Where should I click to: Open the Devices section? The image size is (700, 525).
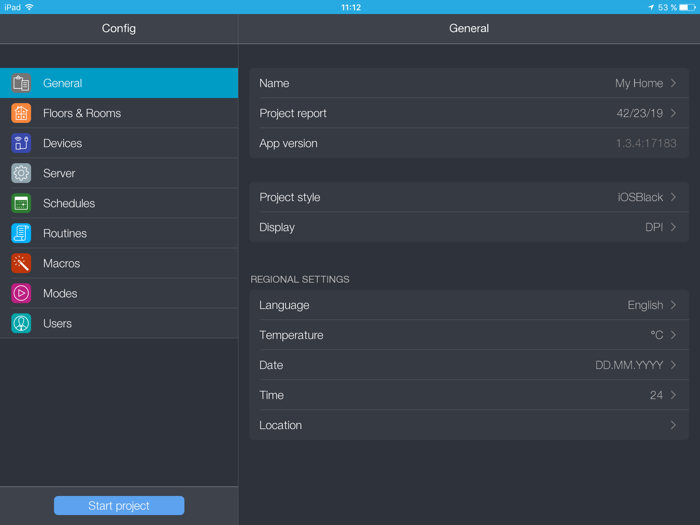coord(119,143)
